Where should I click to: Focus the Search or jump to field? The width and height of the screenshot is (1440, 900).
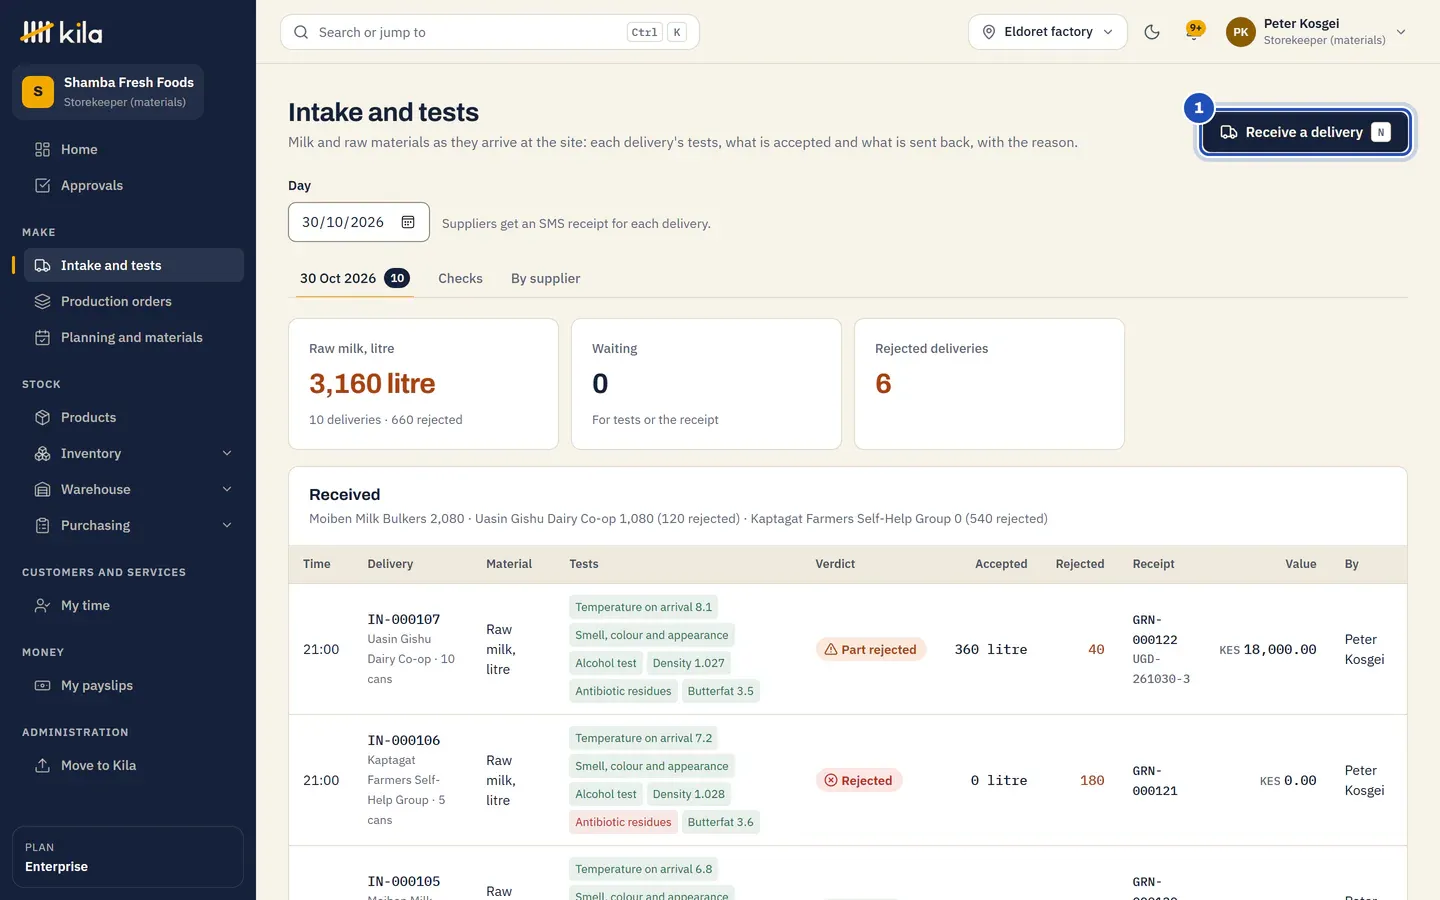coord(490,32)
